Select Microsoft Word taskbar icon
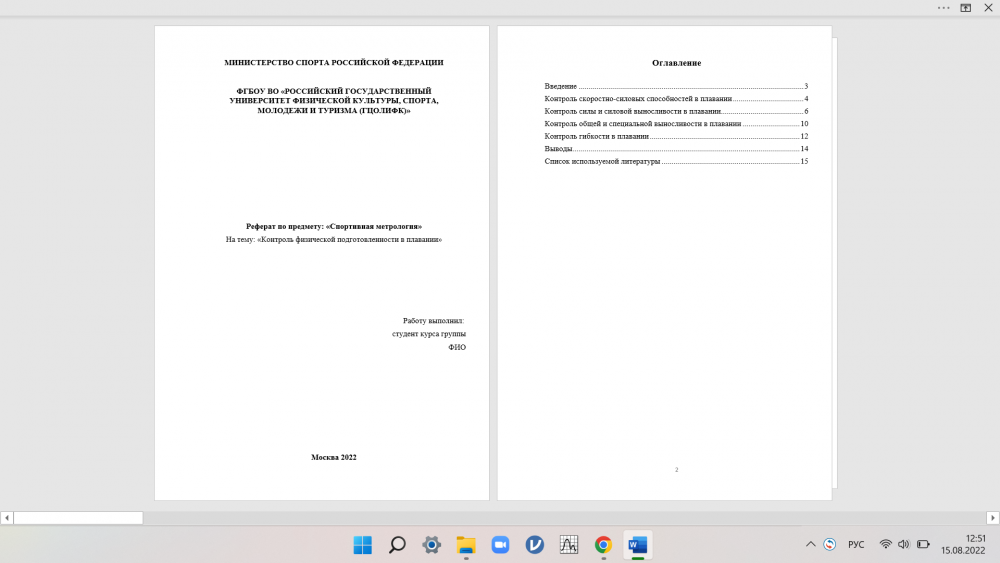Screen dimensions: 1000x563 coord(638,545)
